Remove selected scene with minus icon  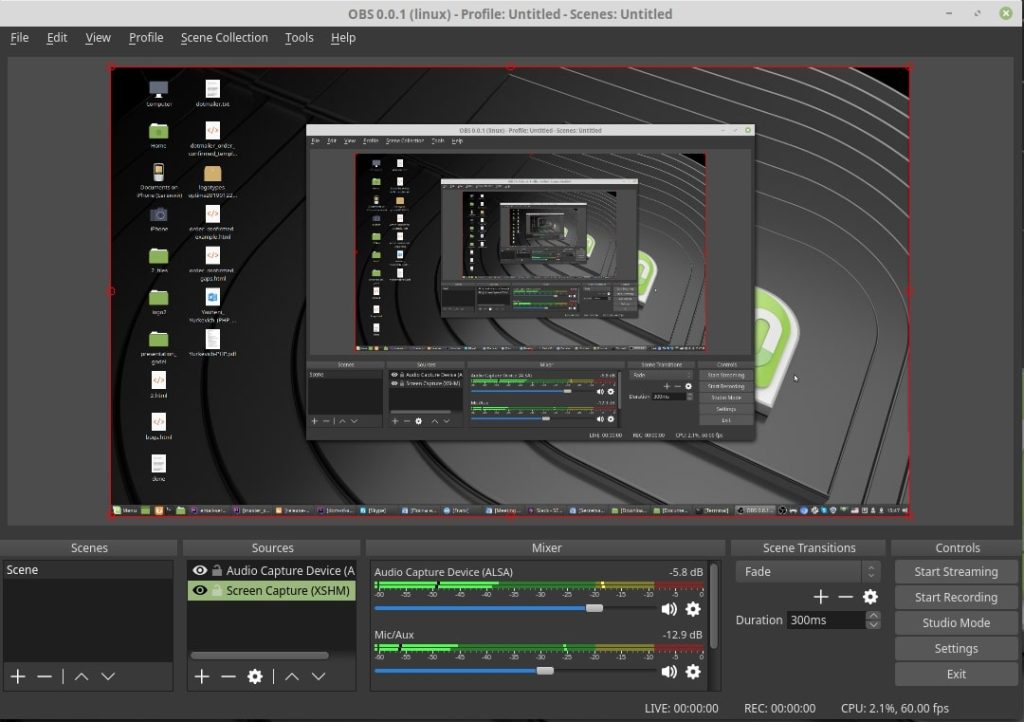click(x=44, y=676)
